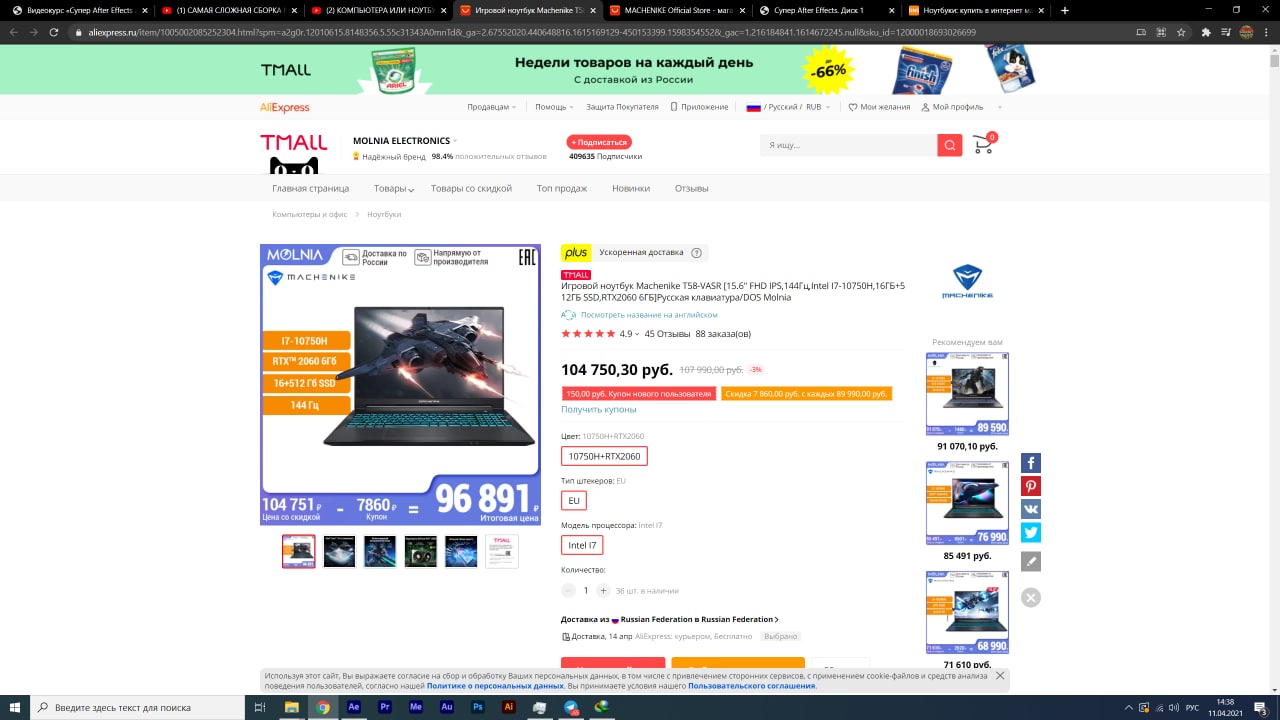Open Защита Покупателя link

pyautogui.click(x=622, y=107)
